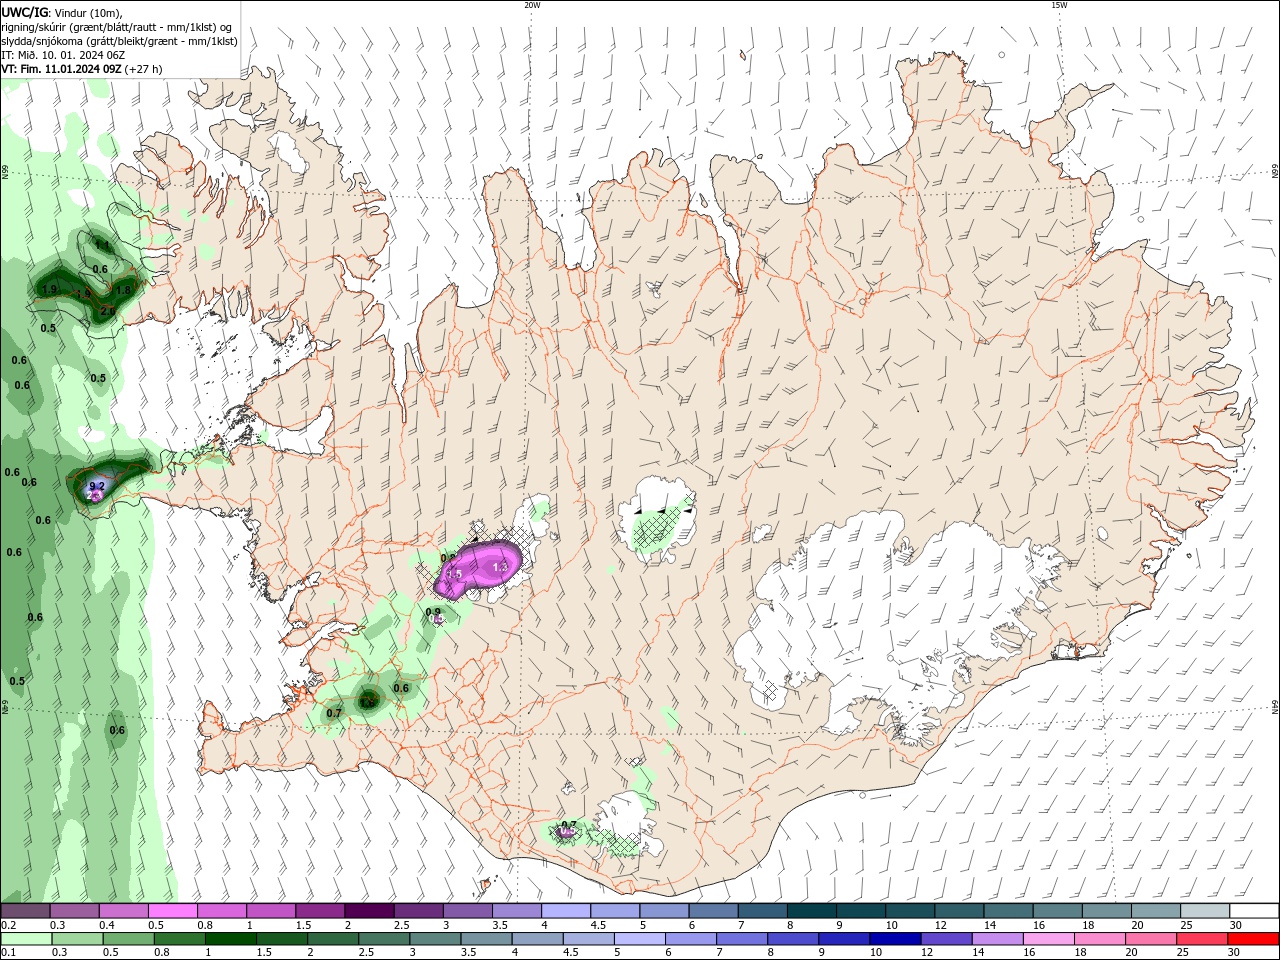Image resolution: width=1280 pixels, height=960 pixels.
Task: Click the '20W' longitude label
Action: tap(532, 5)
